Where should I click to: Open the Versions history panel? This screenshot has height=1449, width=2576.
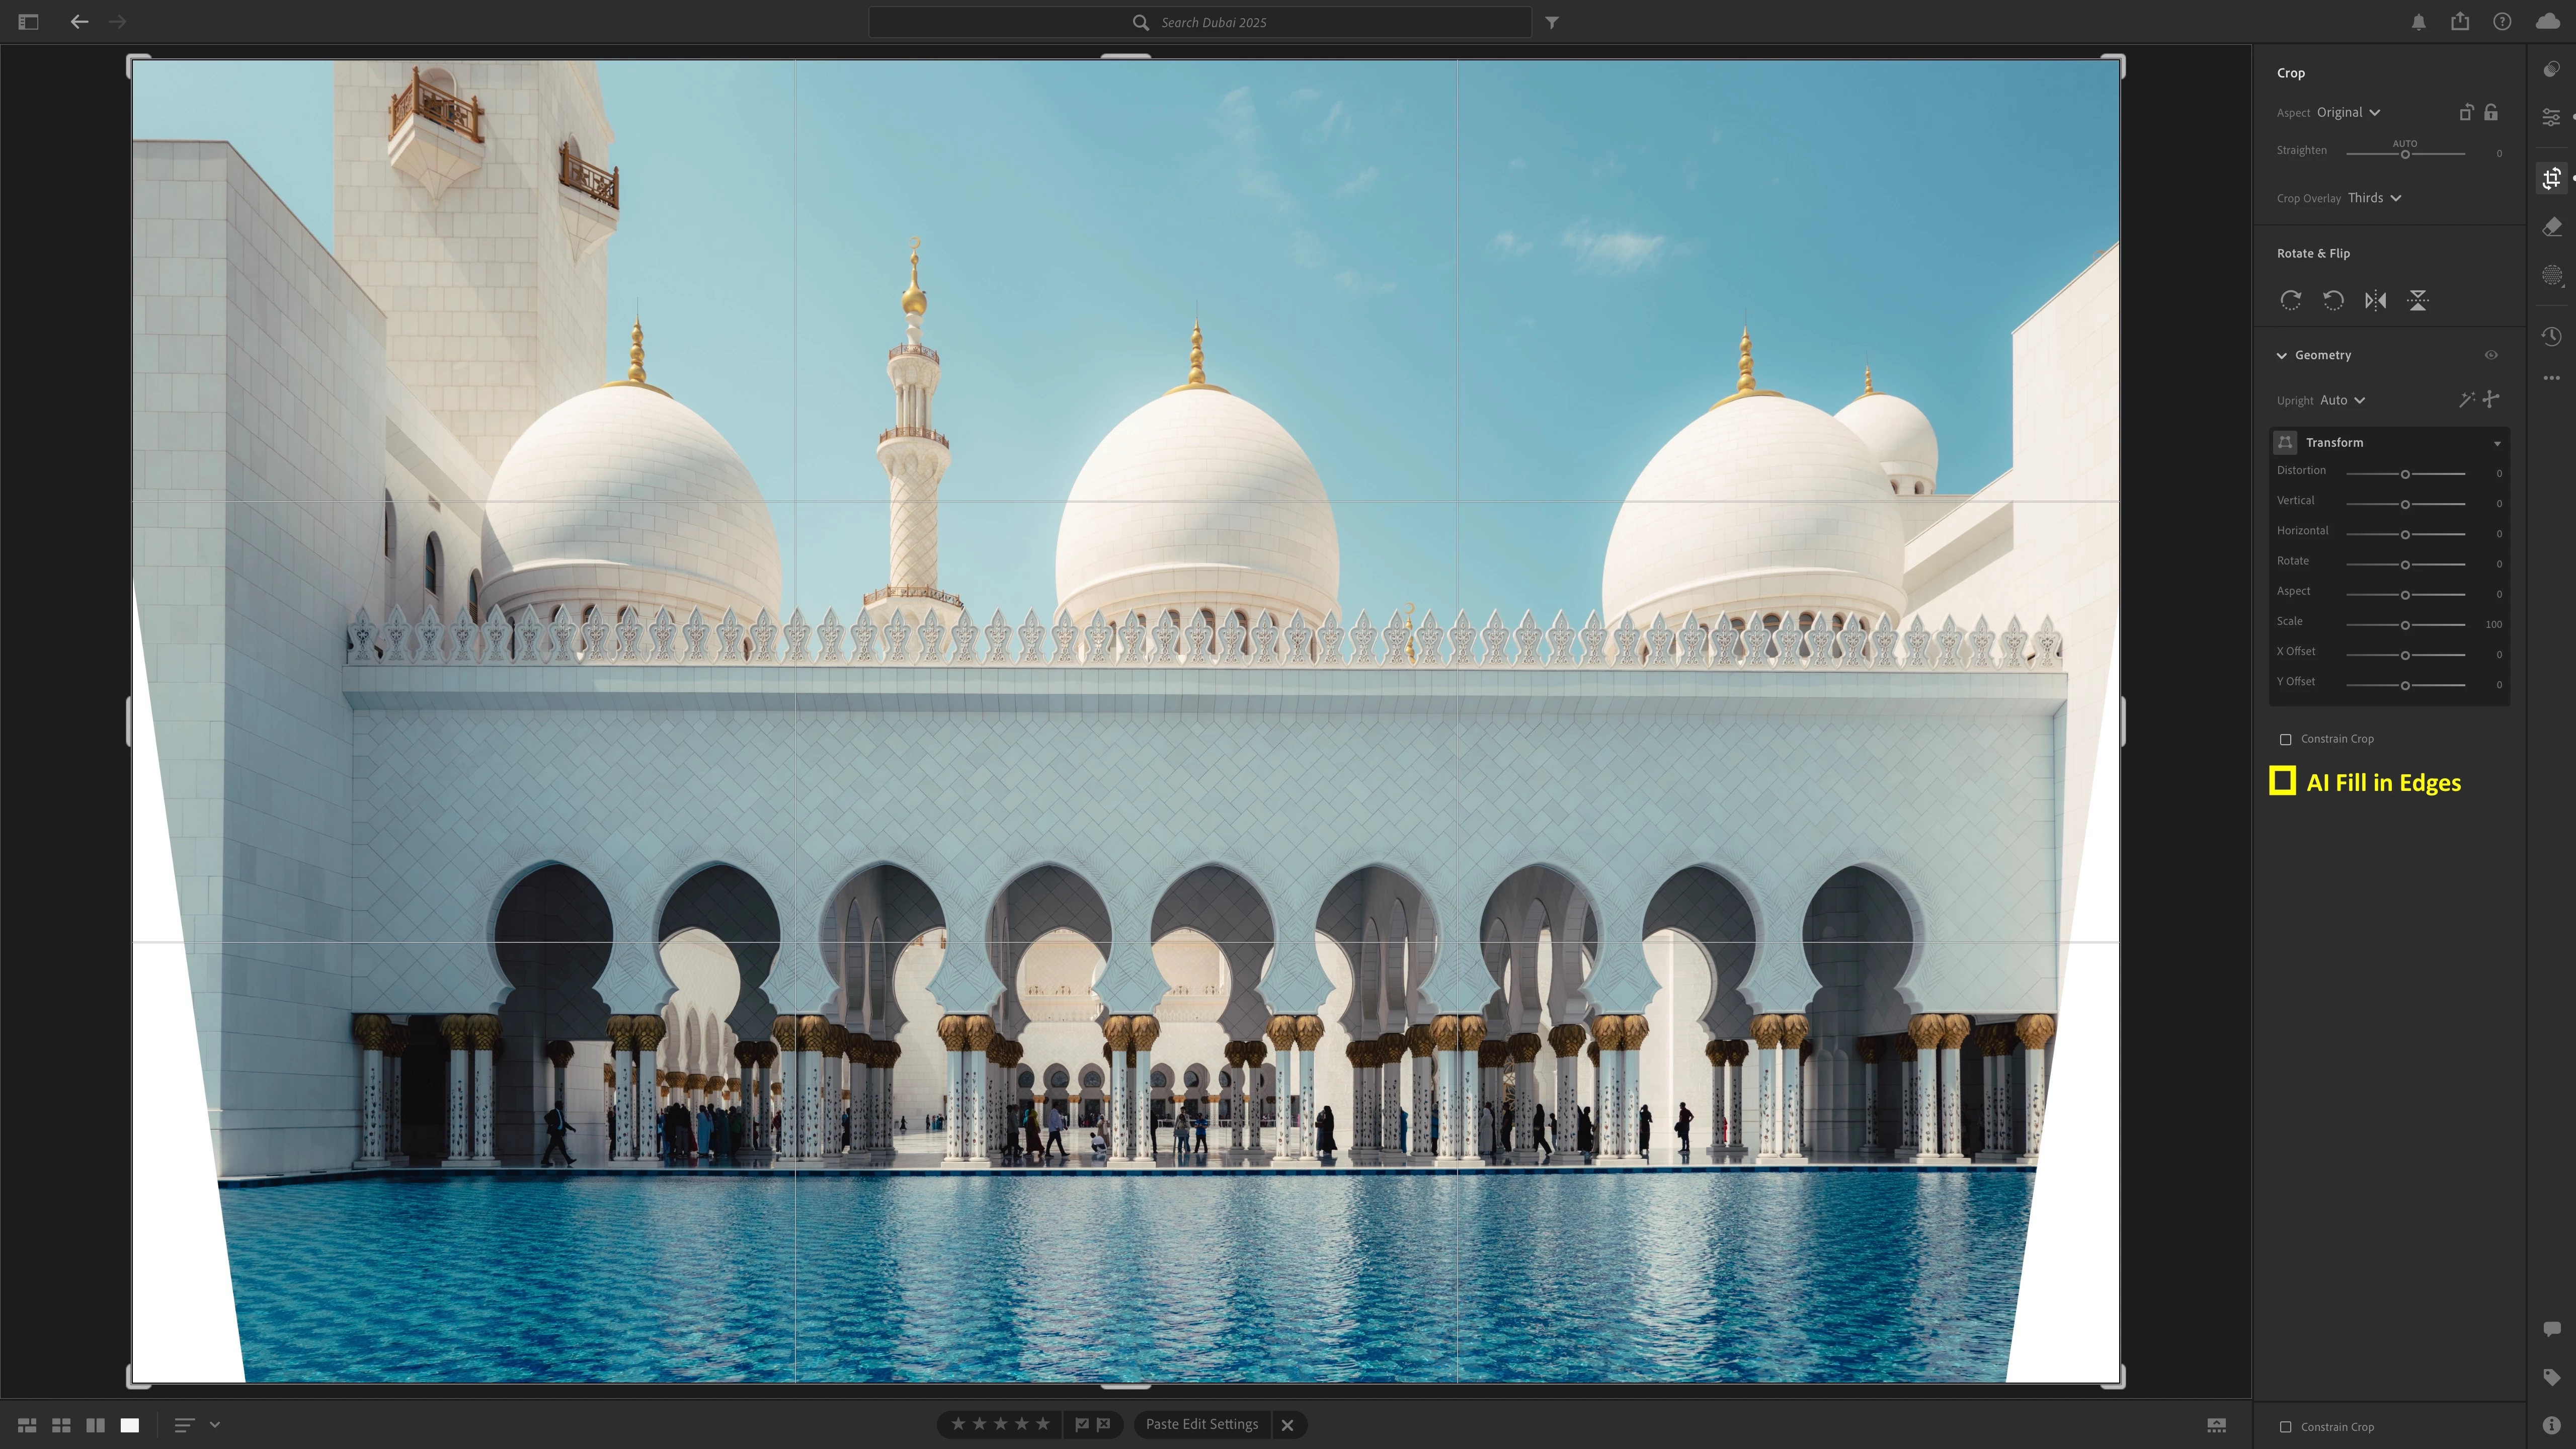pos(2552,336)
